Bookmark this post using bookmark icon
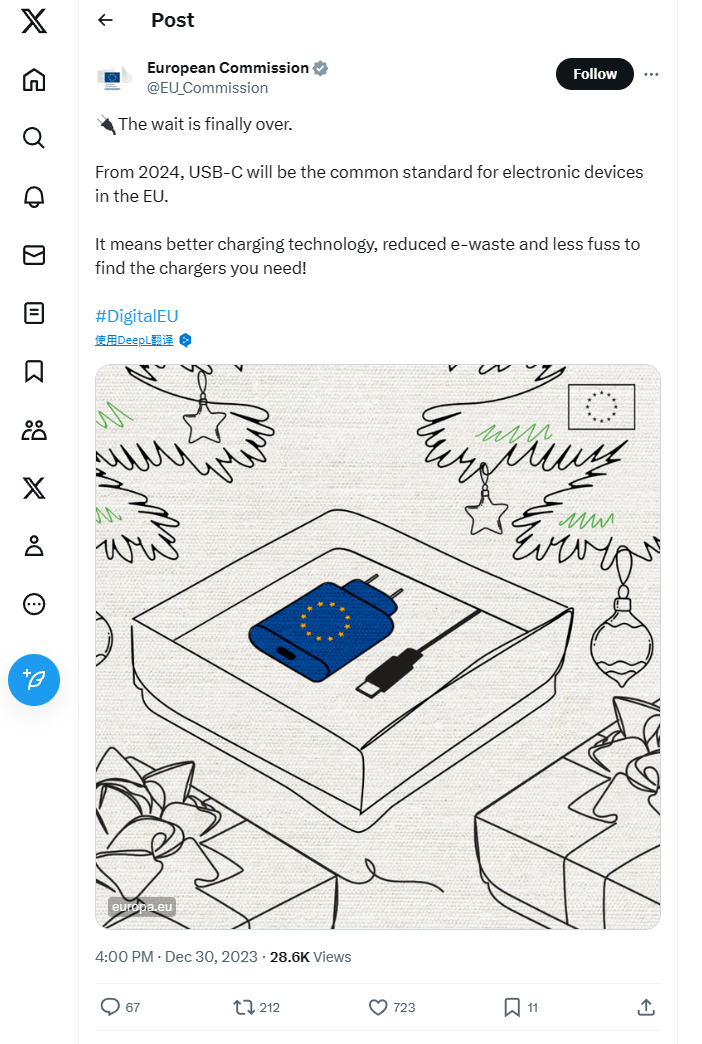Viewport: 702px width, 1044px height. pos(512,1007)
